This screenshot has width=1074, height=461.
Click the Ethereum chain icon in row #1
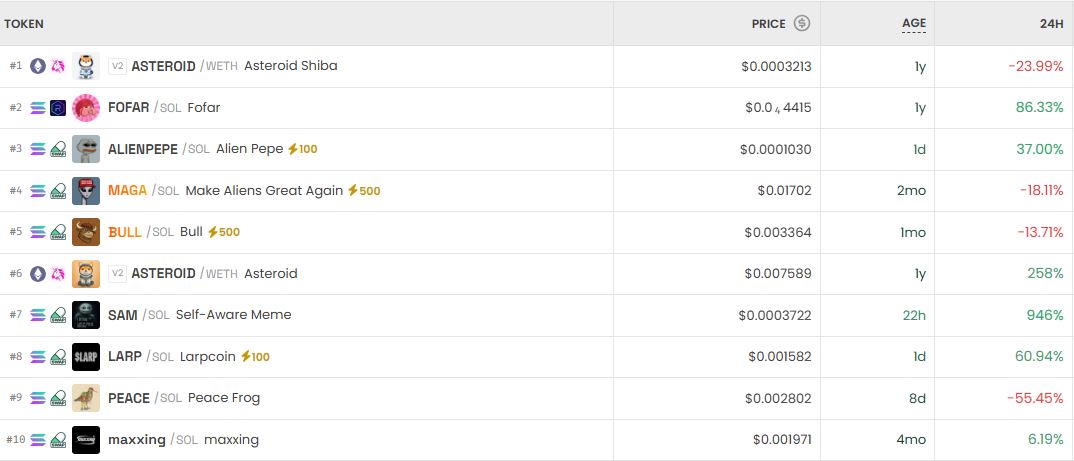[38, 66]
